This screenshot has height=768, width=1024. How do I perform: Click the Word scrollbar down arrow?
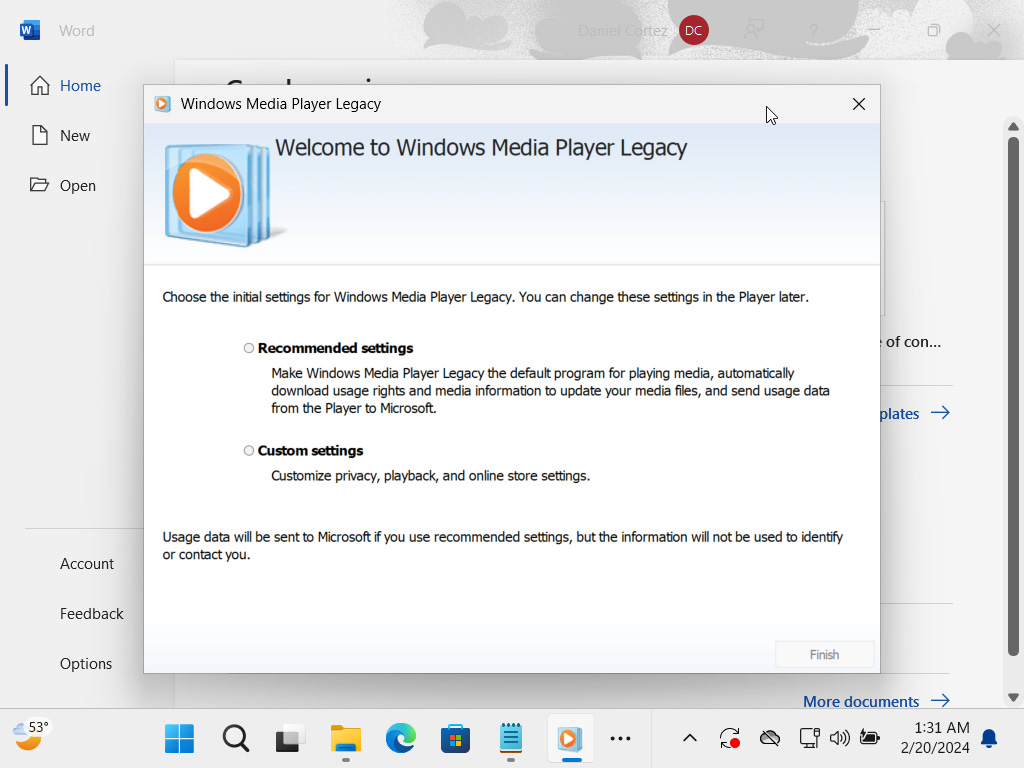tap(1013, 697)
